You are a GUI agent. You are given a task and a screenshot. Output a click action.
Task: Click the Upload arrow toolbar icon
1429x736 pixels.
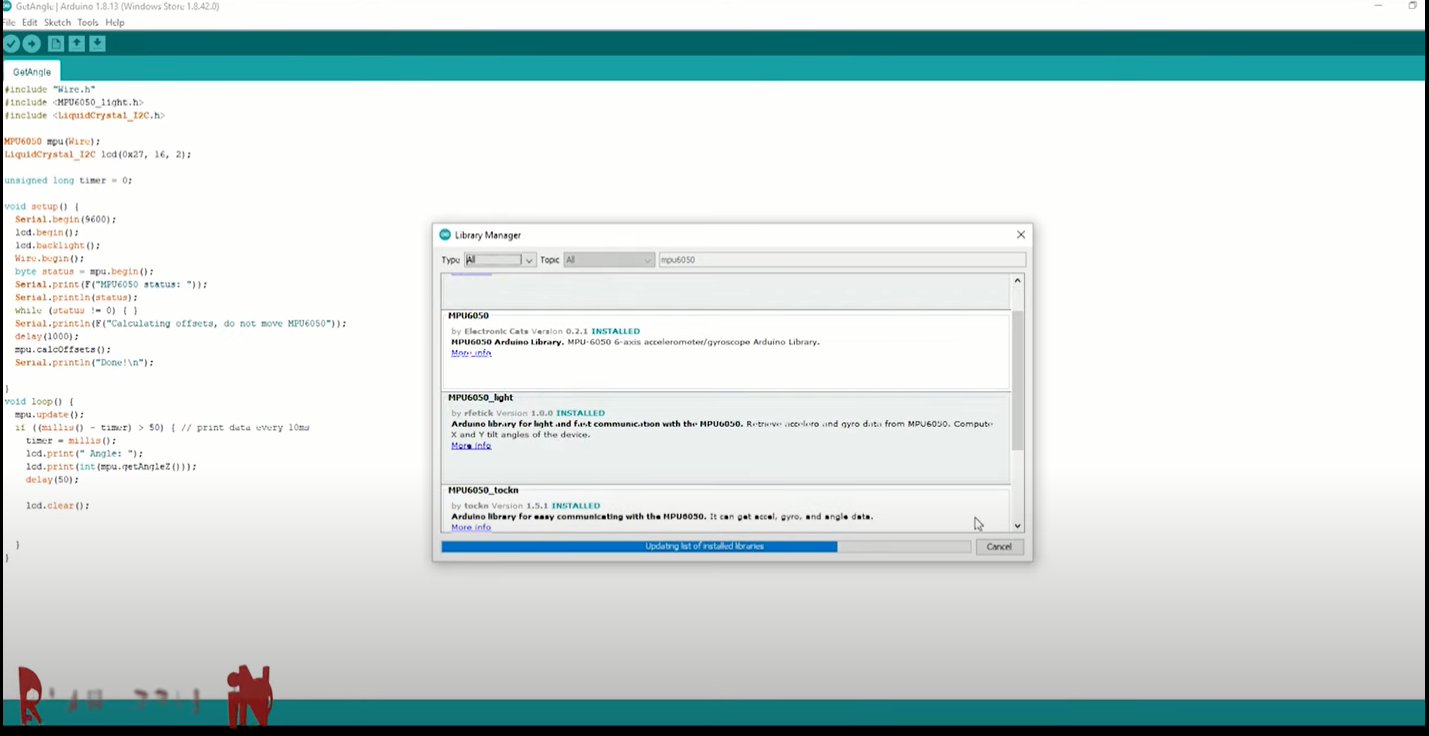pyautogui.click(x=32, y=43)
